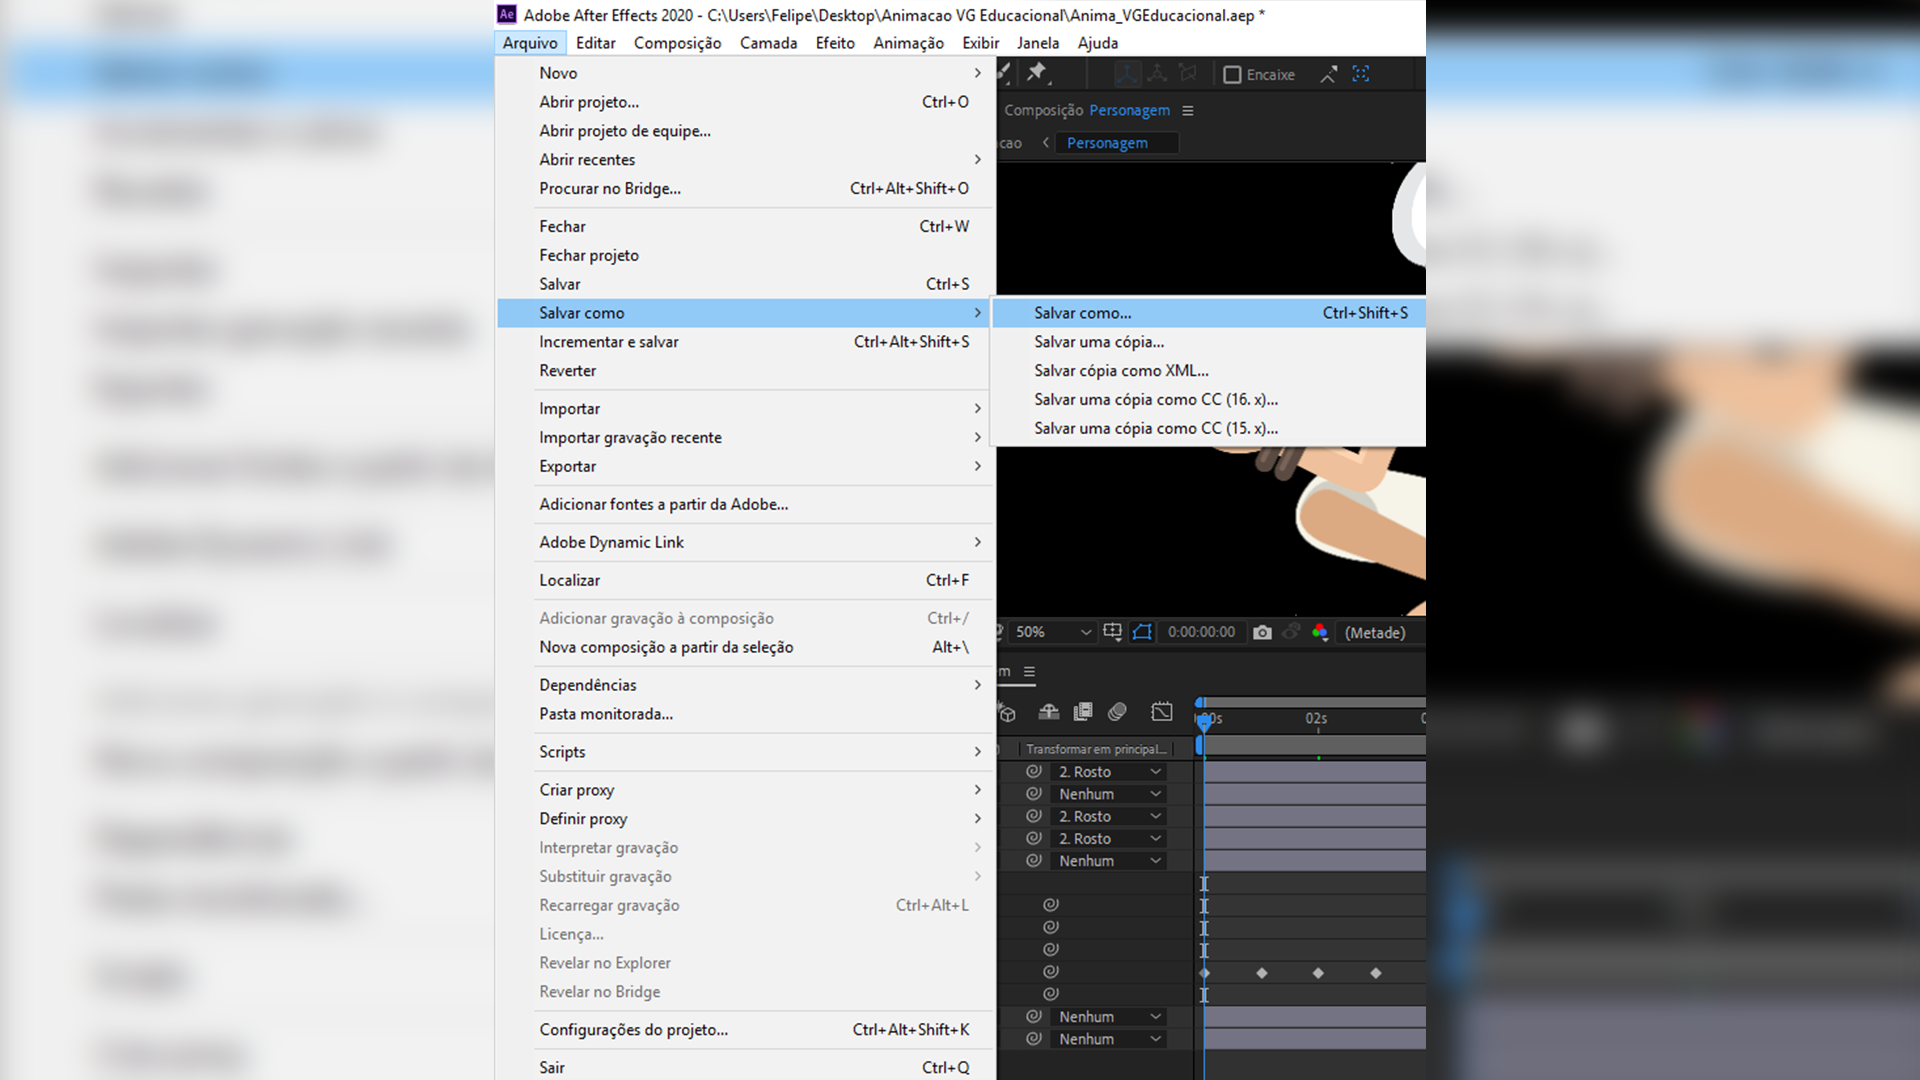Click pick whip beside first Nenhum row

1034,794
